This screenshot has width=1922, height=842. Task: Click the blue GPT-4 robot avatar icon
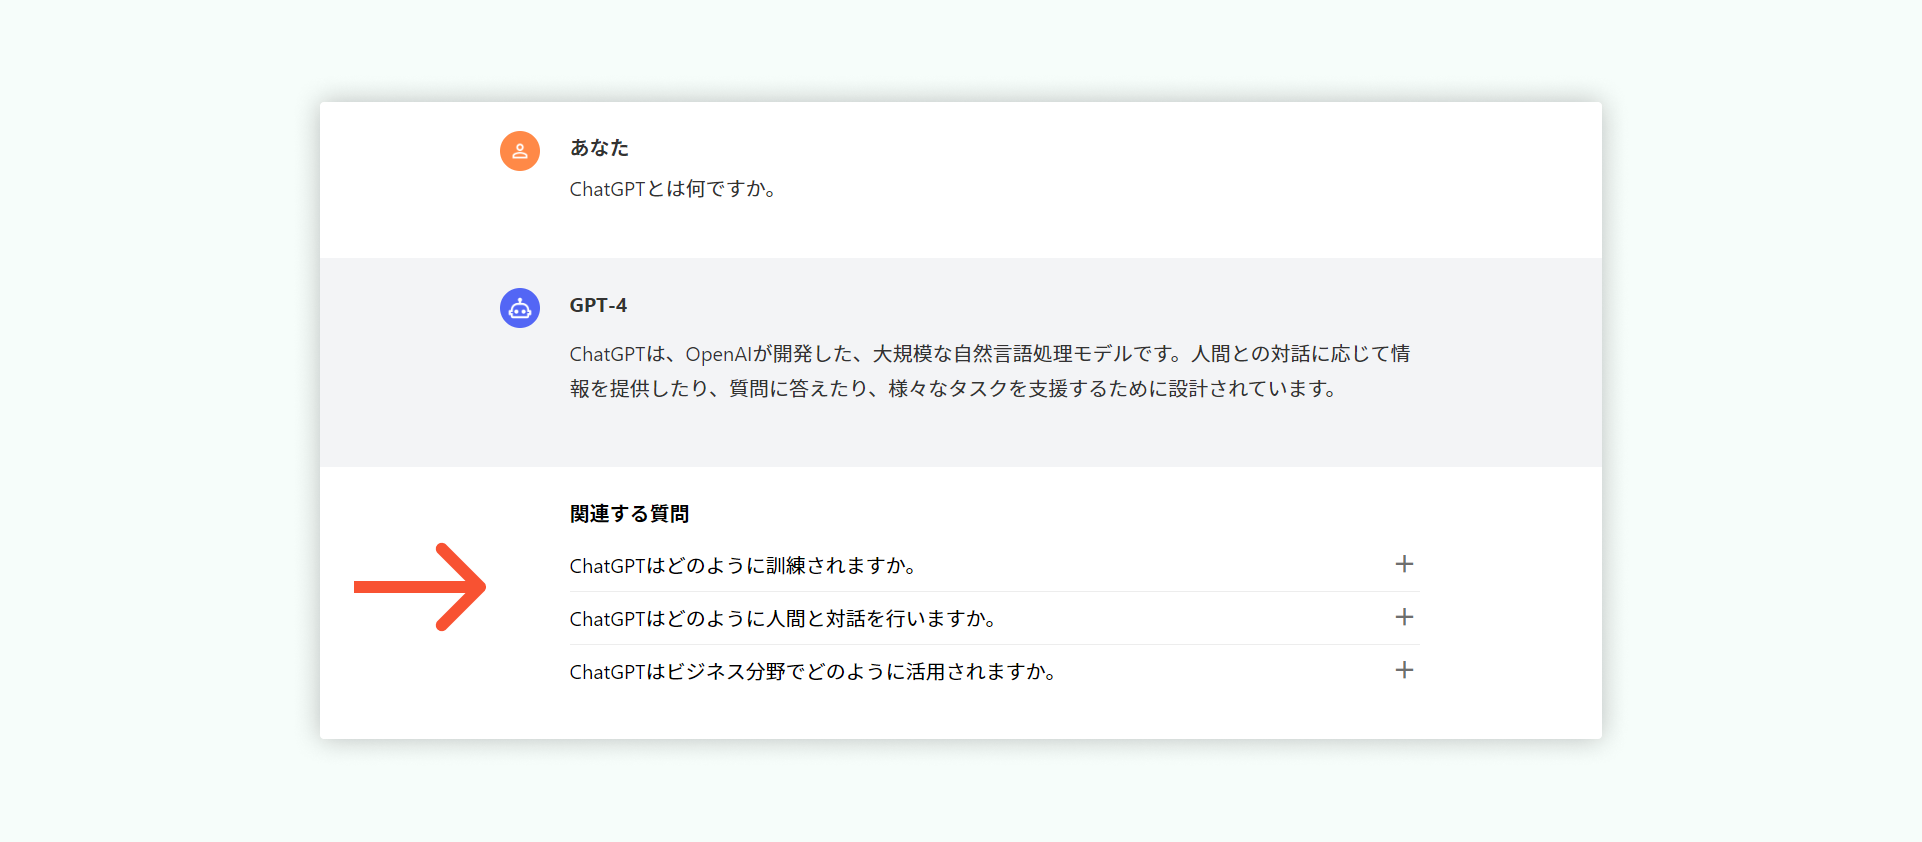(520, 308)
